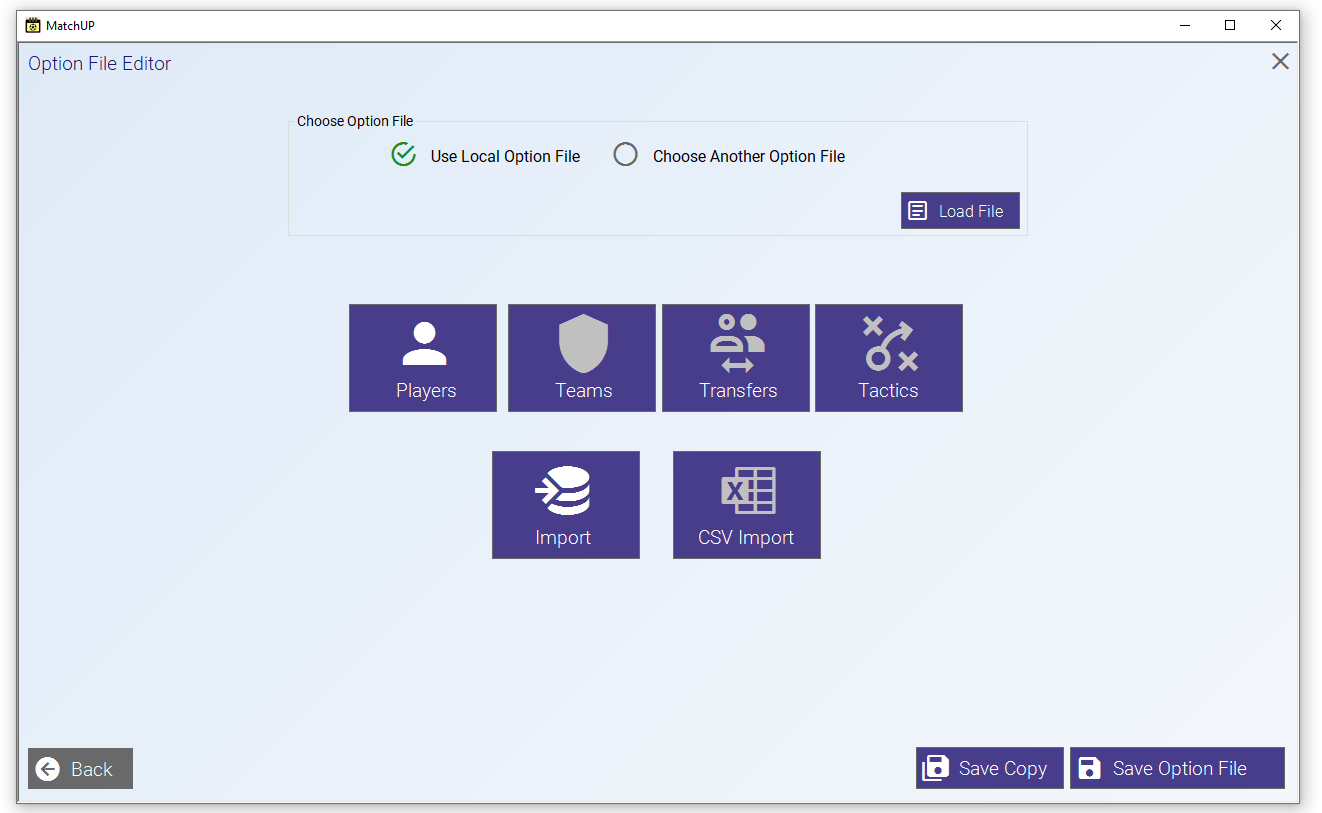
Task: Open the Players editor tile
Action: pyautogui.click(x=423, y=358)
